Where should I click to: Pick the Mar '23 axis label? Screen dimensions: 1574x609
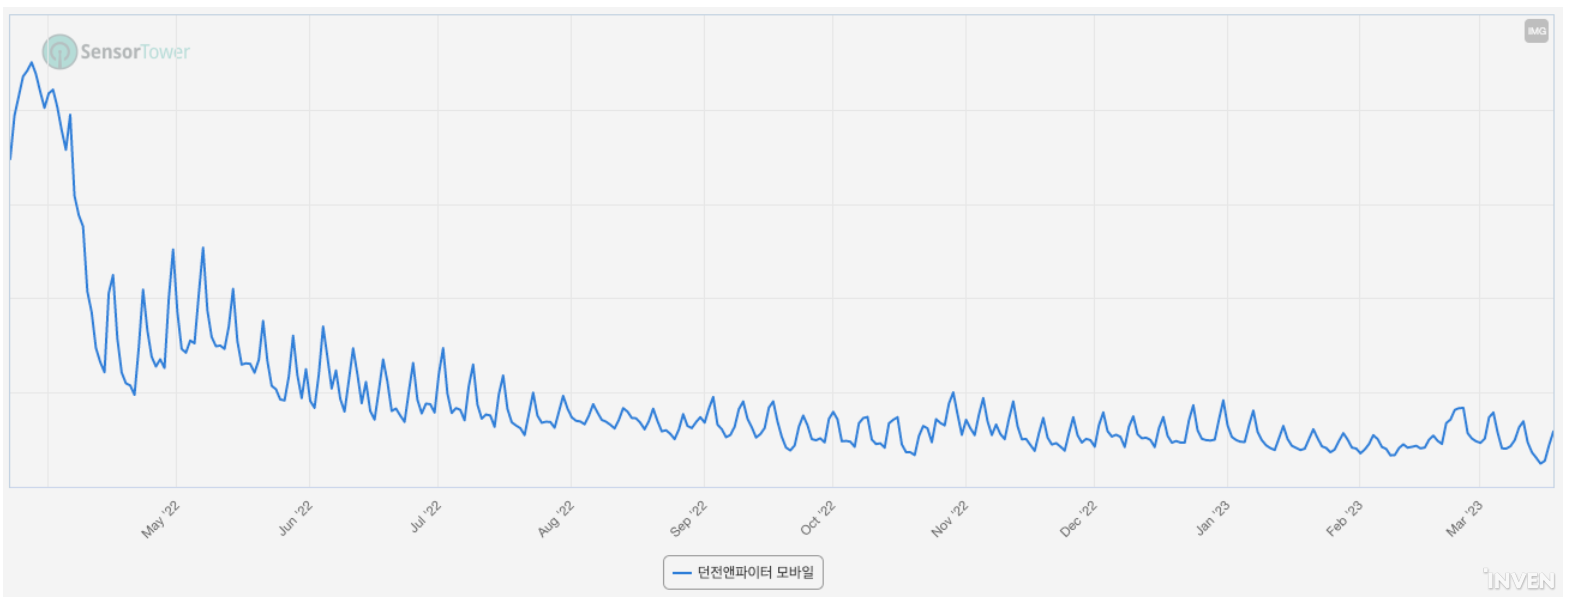tap(1464, 519)
